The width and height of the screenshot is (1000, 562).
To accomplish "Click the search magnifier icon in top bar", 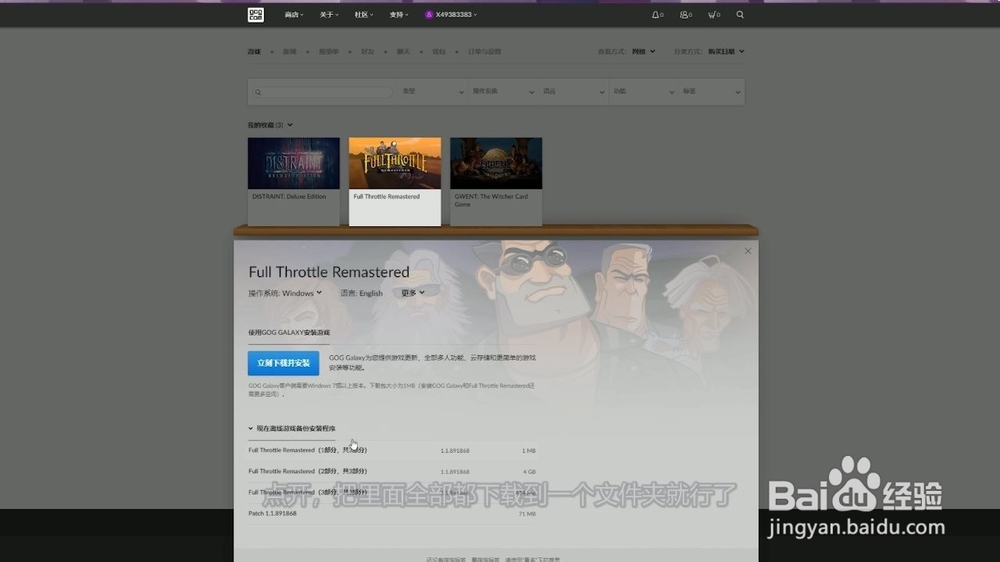I will (x=740, y=15).
